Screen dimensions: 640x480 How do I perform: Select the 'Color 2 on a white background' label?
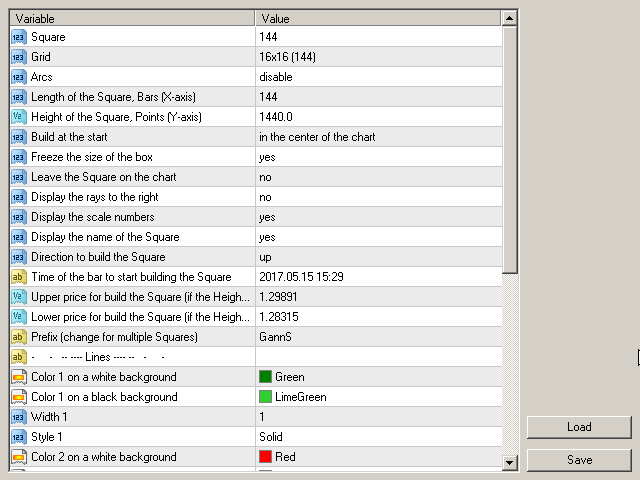104,457
